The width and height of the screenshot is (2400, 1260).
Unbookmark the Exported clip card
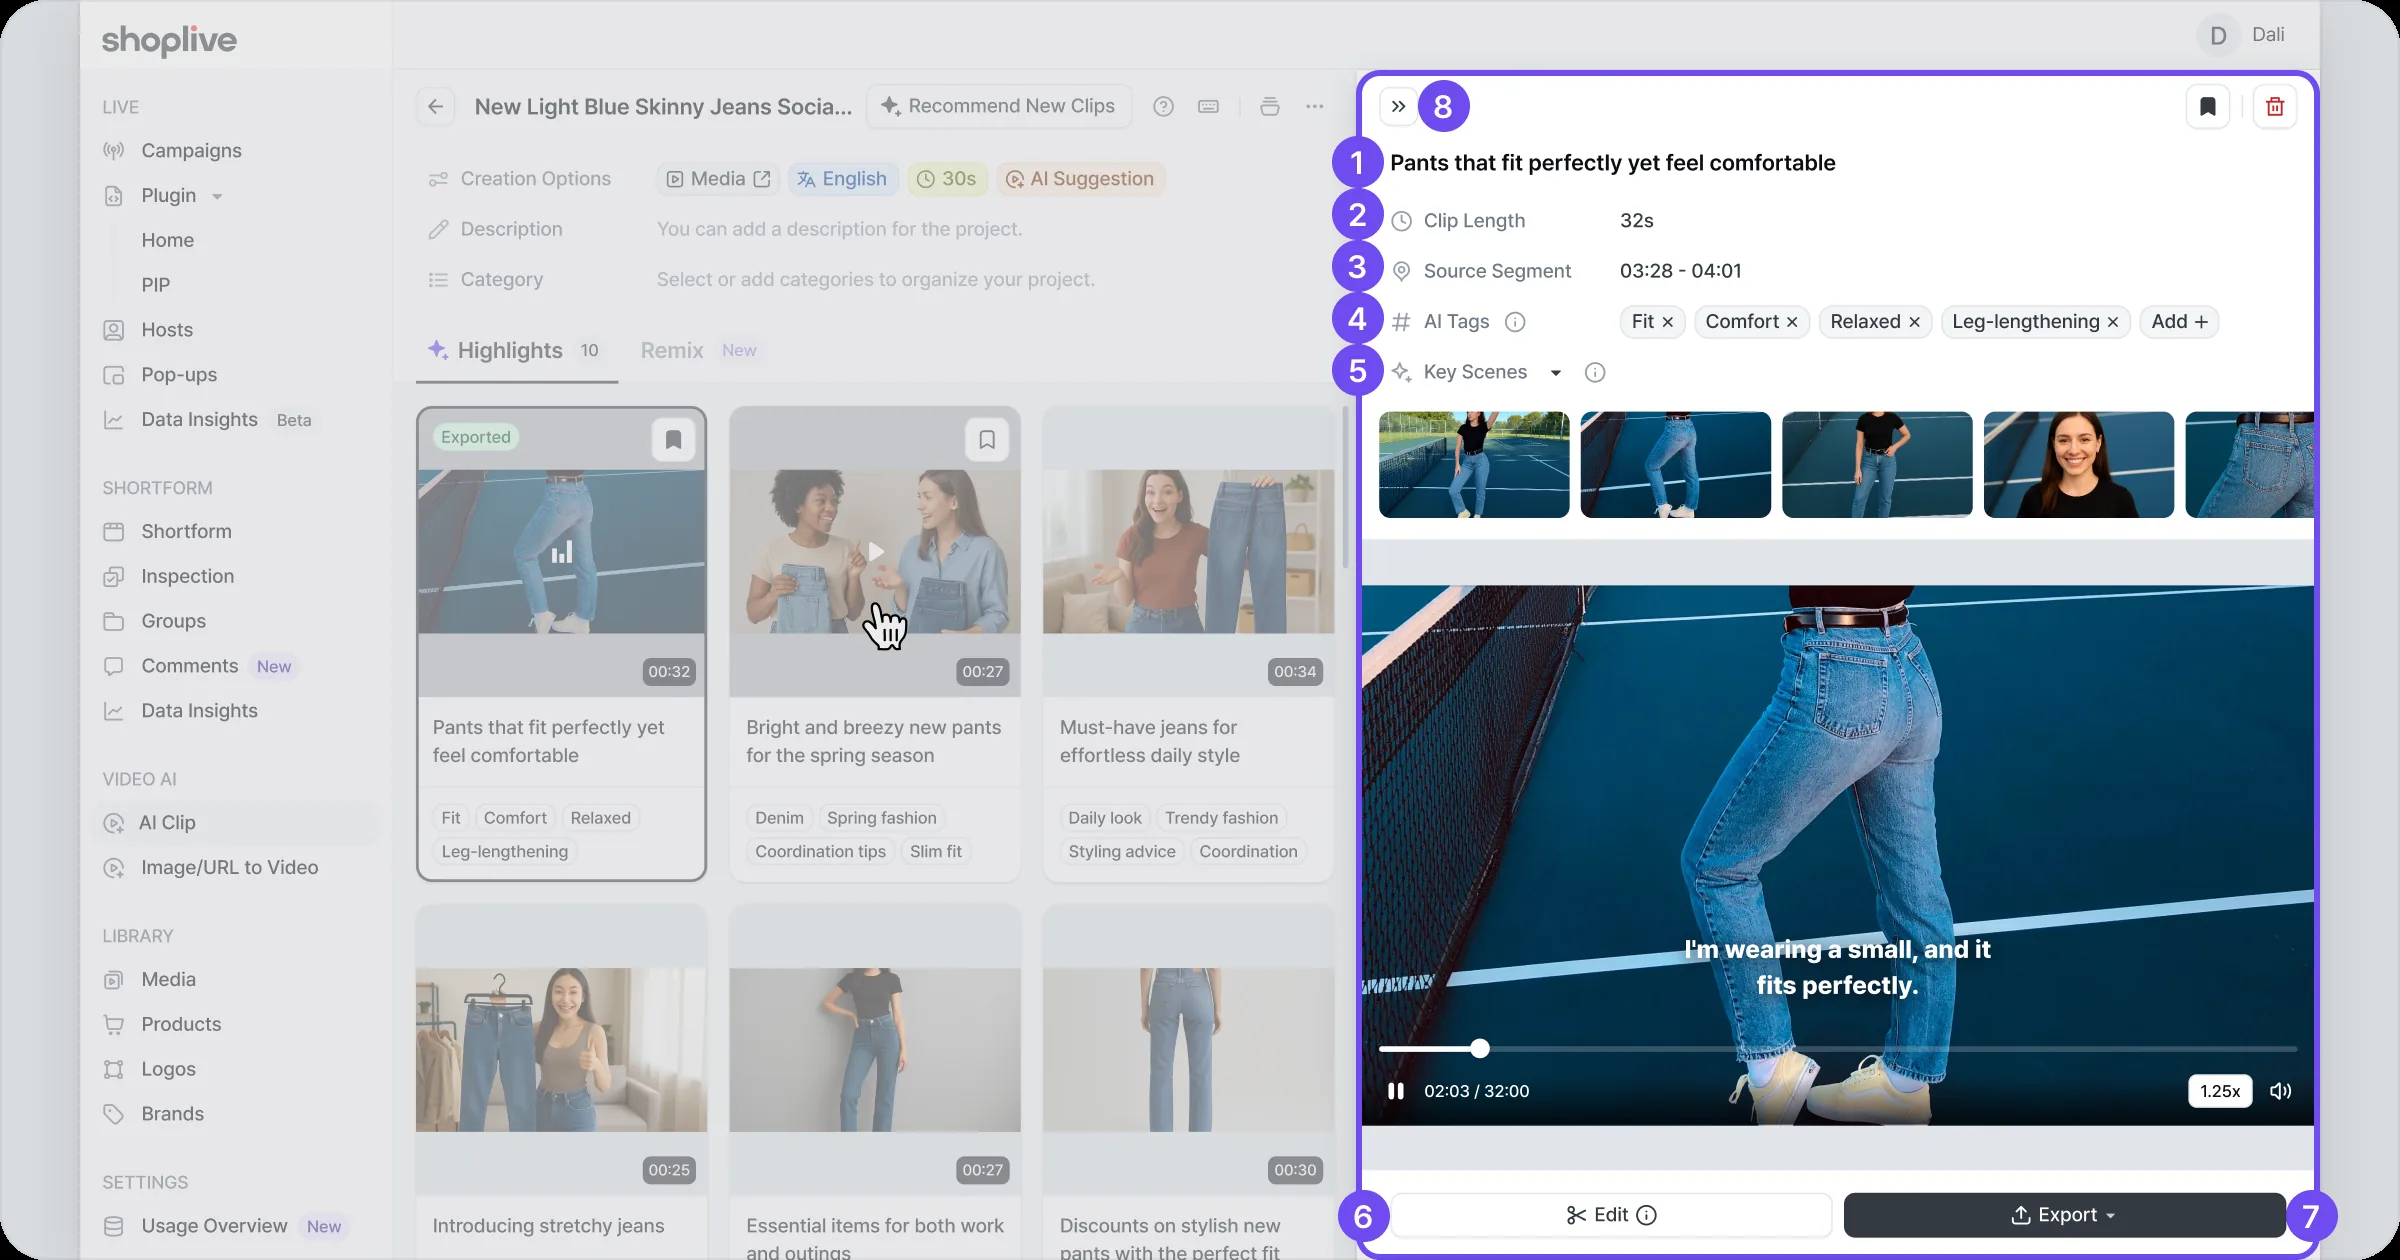point(673,439)
